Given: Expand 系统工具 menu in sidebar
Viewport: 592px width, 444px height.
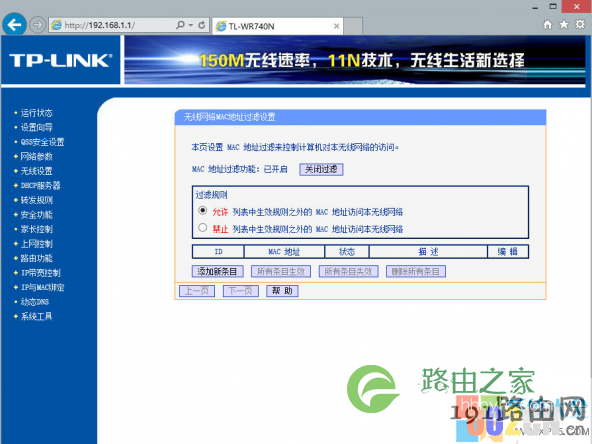Looking at the screenshot, I should coord(36,316).
